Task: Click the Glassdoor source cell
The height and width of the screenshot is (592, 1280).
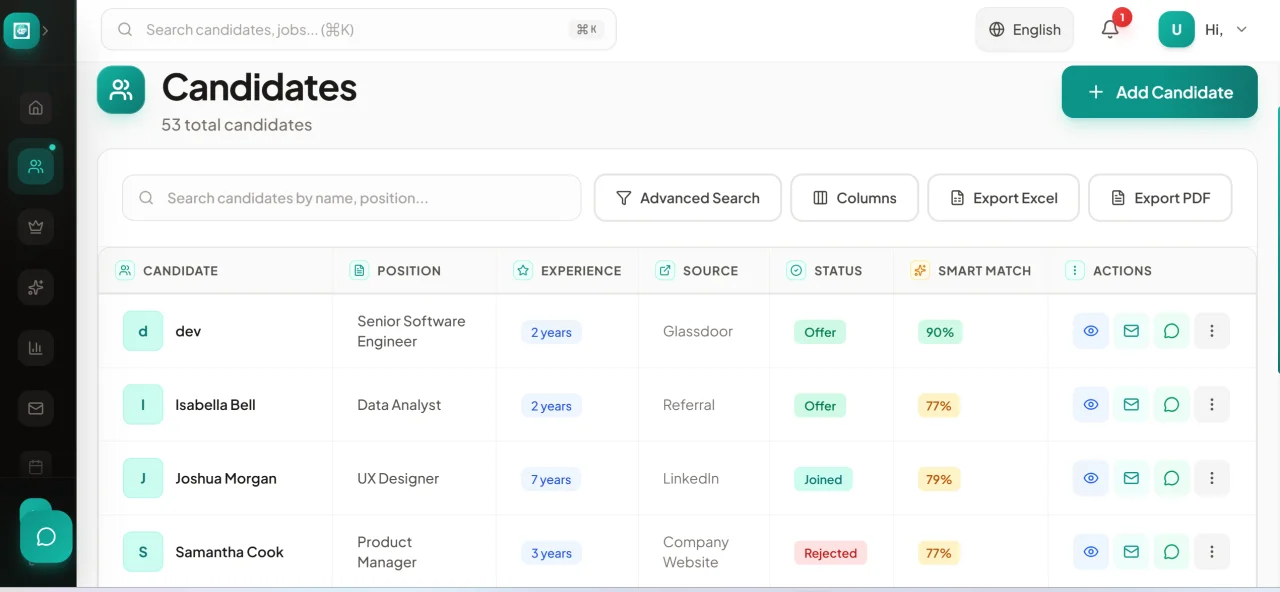Action: 698,331
